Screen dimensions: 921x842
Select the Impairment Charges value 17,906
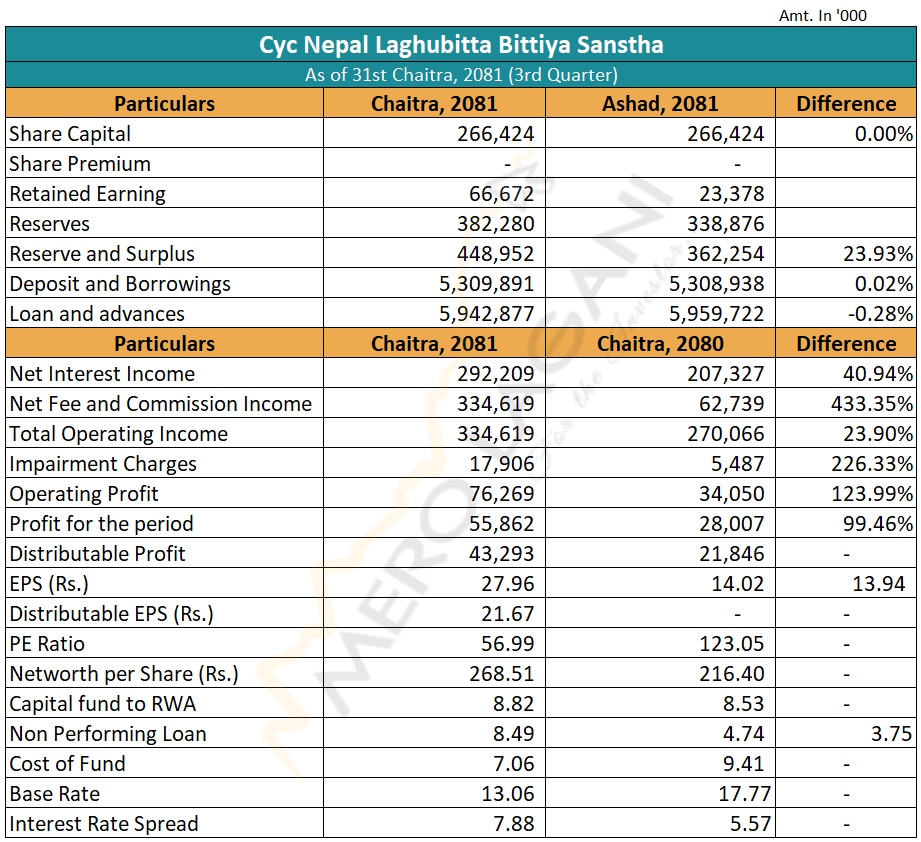(x=502, y=464)
